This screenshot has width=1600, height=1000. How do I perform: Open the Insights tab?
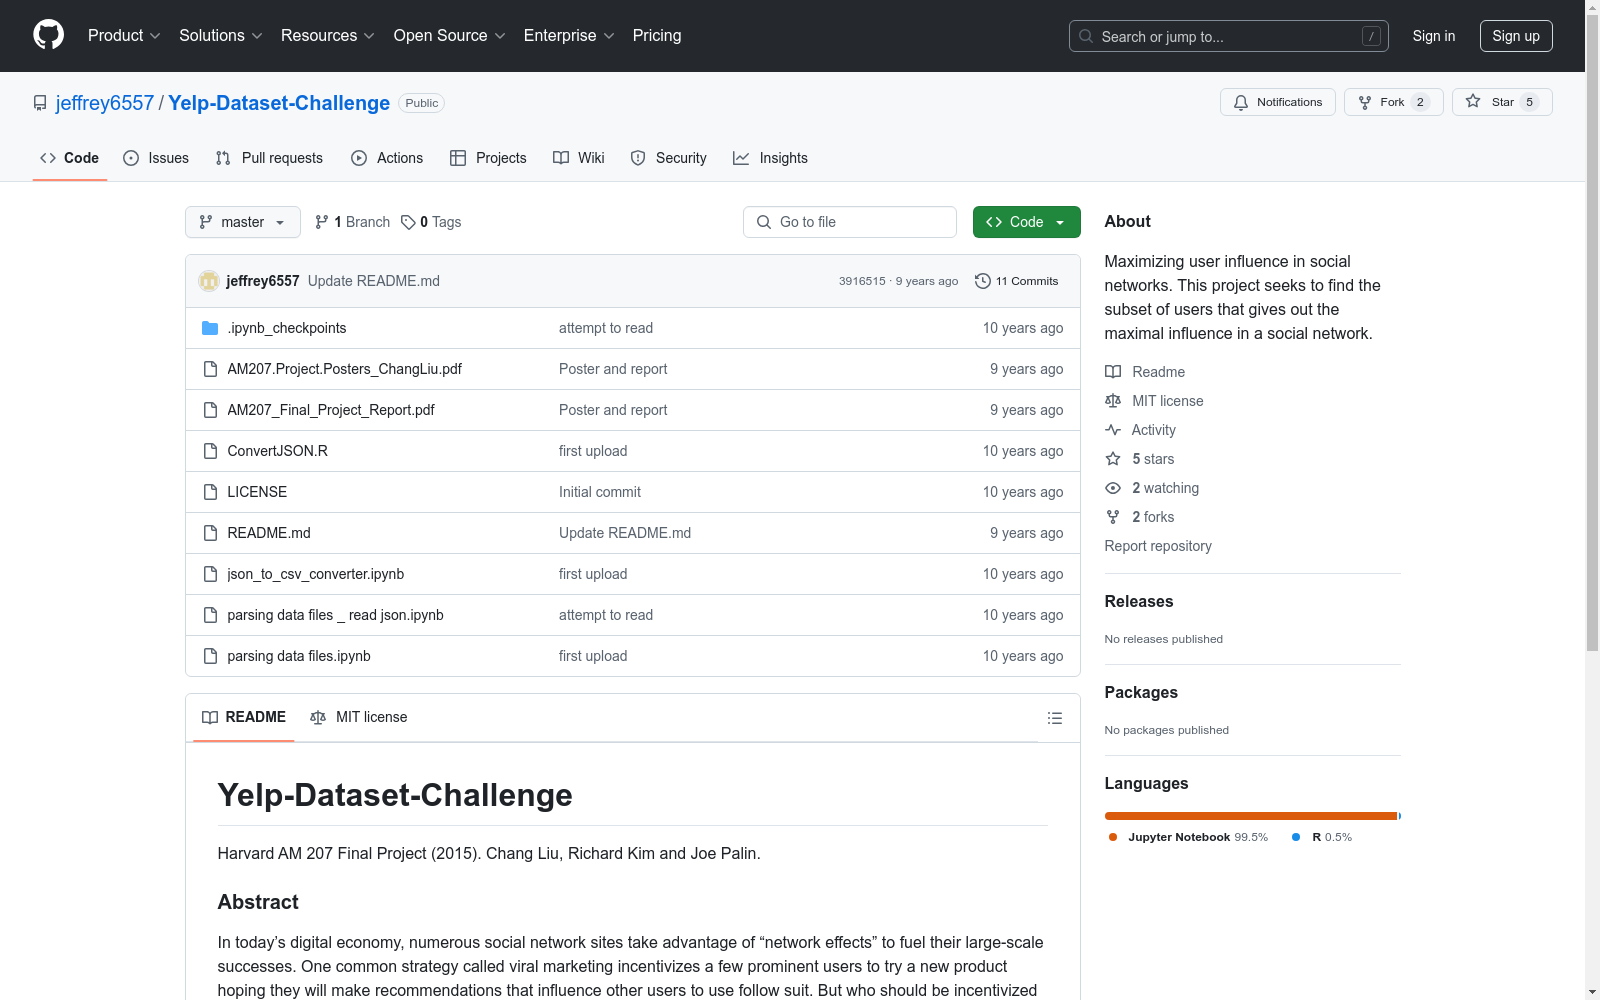click(770, 158)
